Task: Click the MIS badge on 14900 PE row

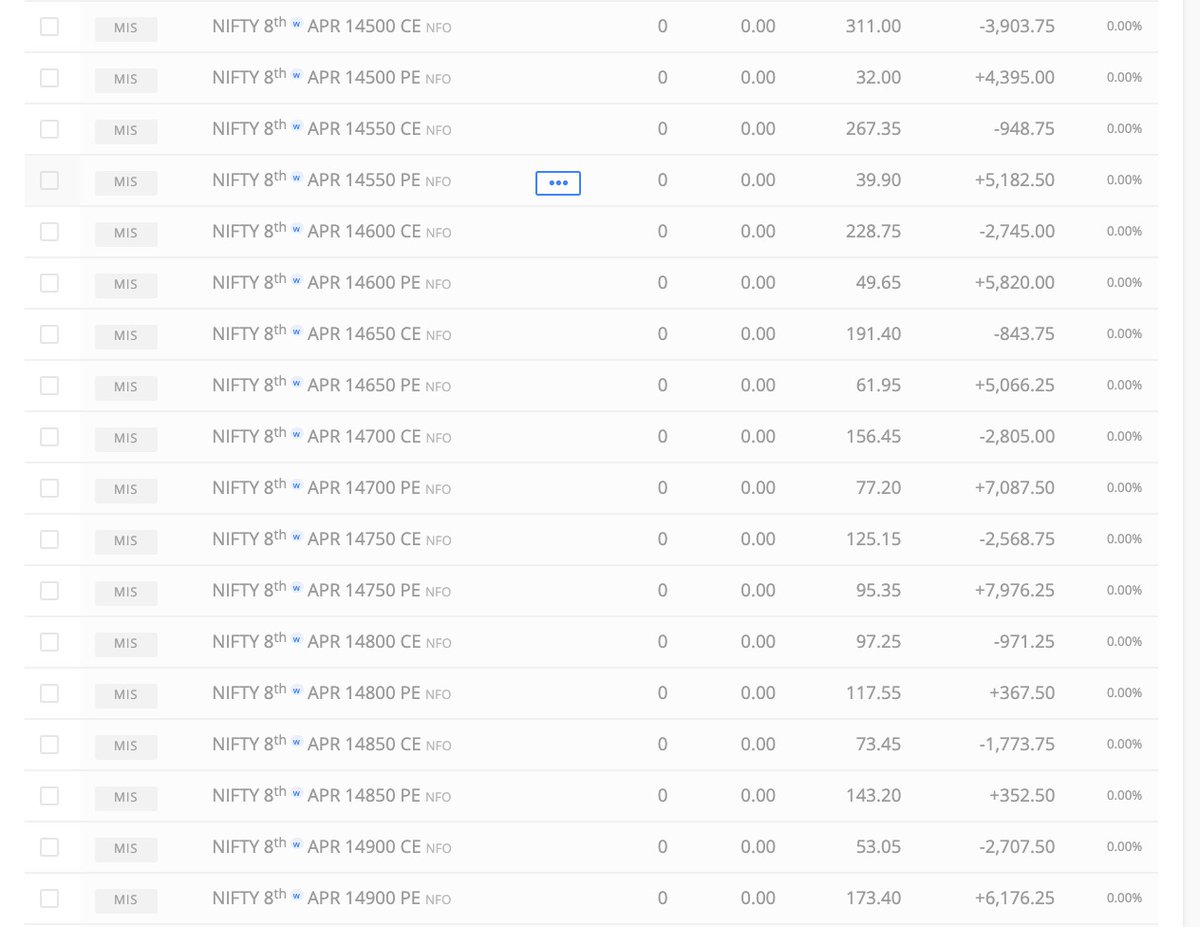Action: point(126,901)
